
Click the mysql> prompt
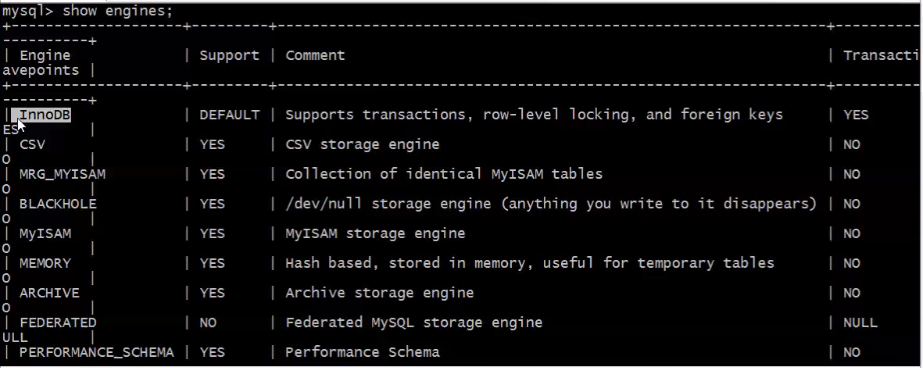pyautogui.click(x=28, y=11)
